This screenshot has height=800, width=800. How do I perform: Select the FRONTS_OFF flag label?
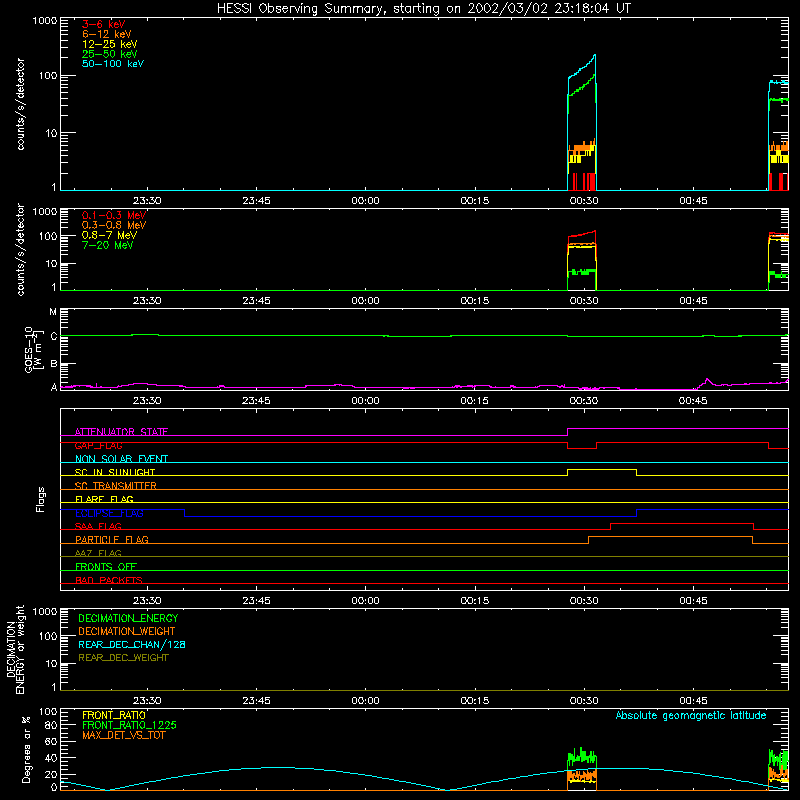(106, 566)
